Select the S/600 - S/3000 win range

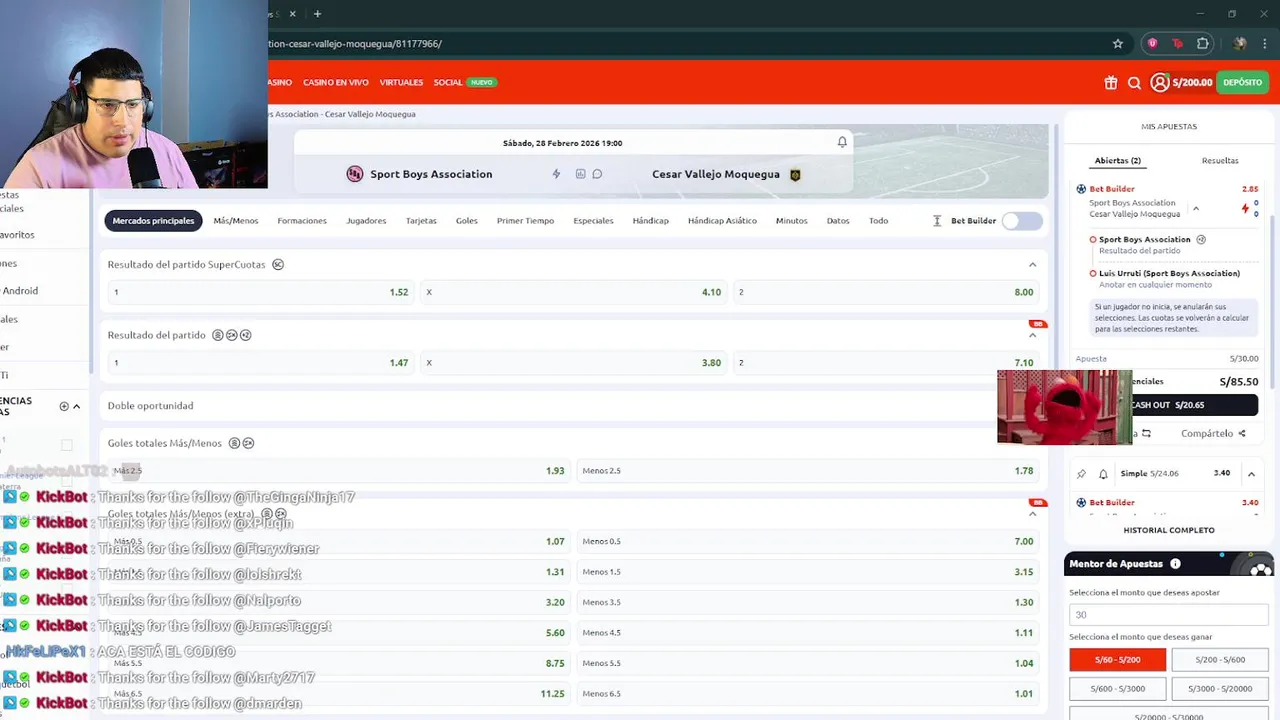(1118, 688)
